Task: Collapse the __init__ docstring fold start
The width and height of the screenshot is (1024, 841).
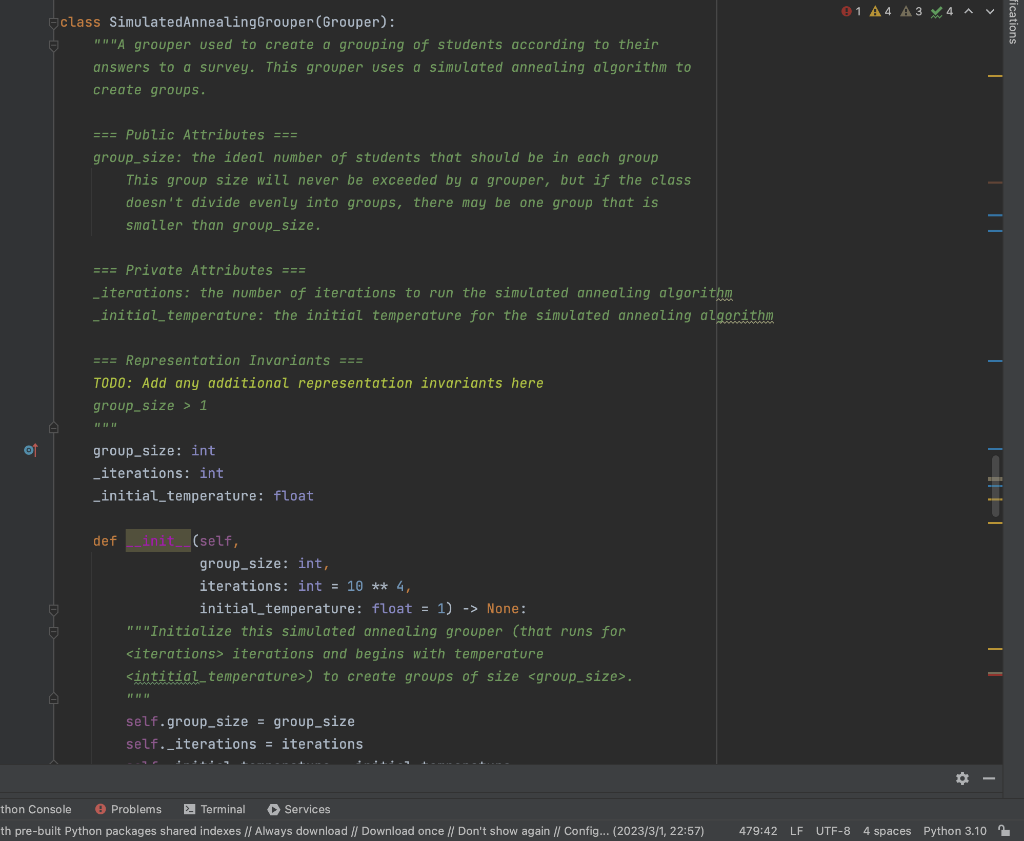Action: 54,631
